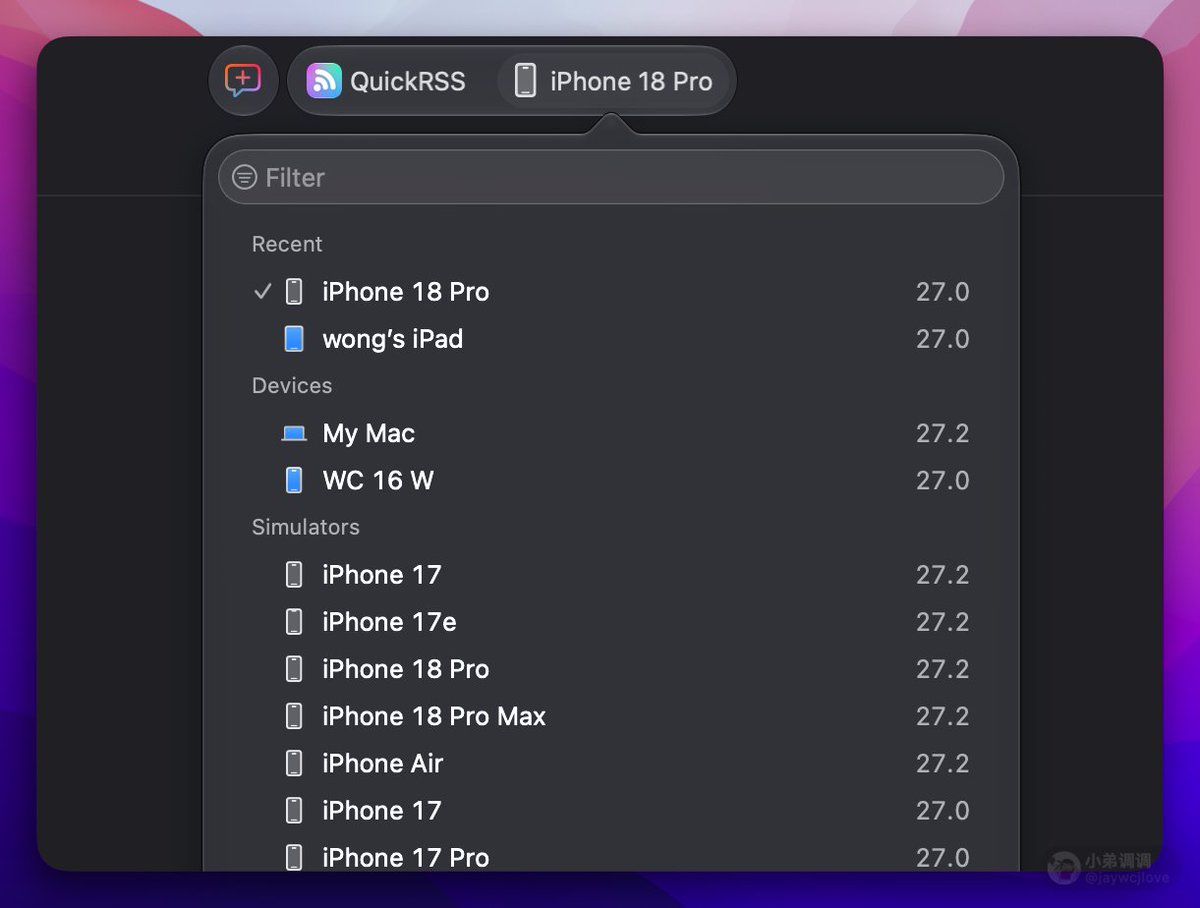Click the Devices section header
This screenshot has height=908, width=1200.
click(292, 386)
